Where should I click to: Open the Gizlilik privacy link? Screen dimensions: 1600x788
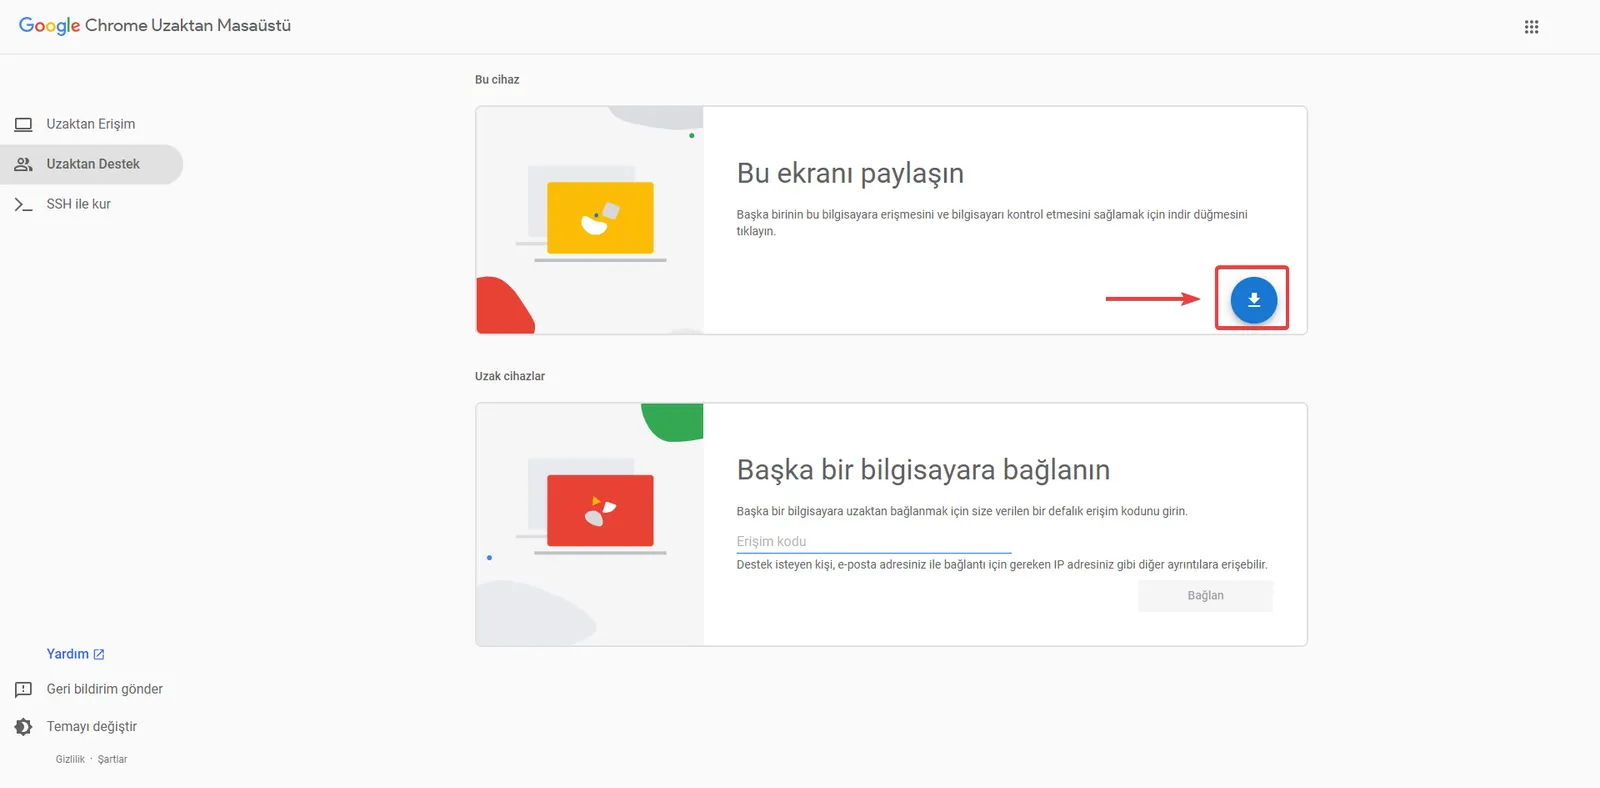70,759
